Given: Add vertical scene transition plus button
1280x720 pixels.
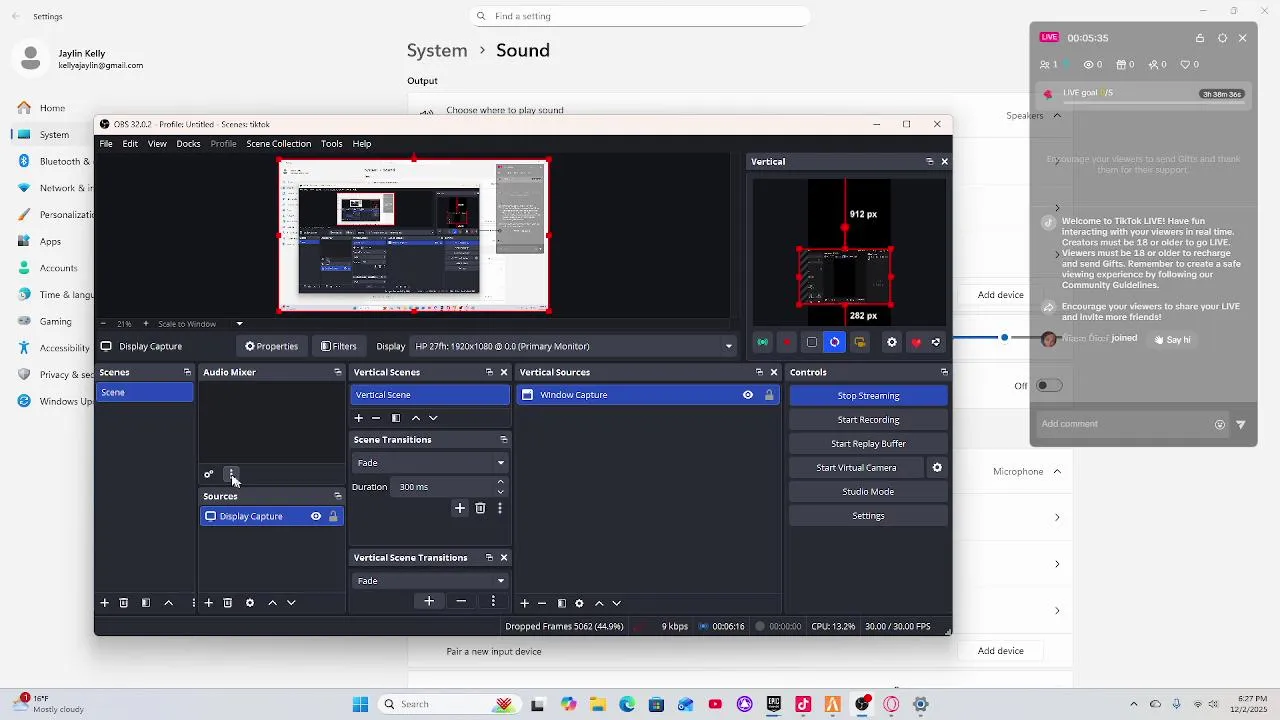Looking at the screenshot, I should pos(429,601).
